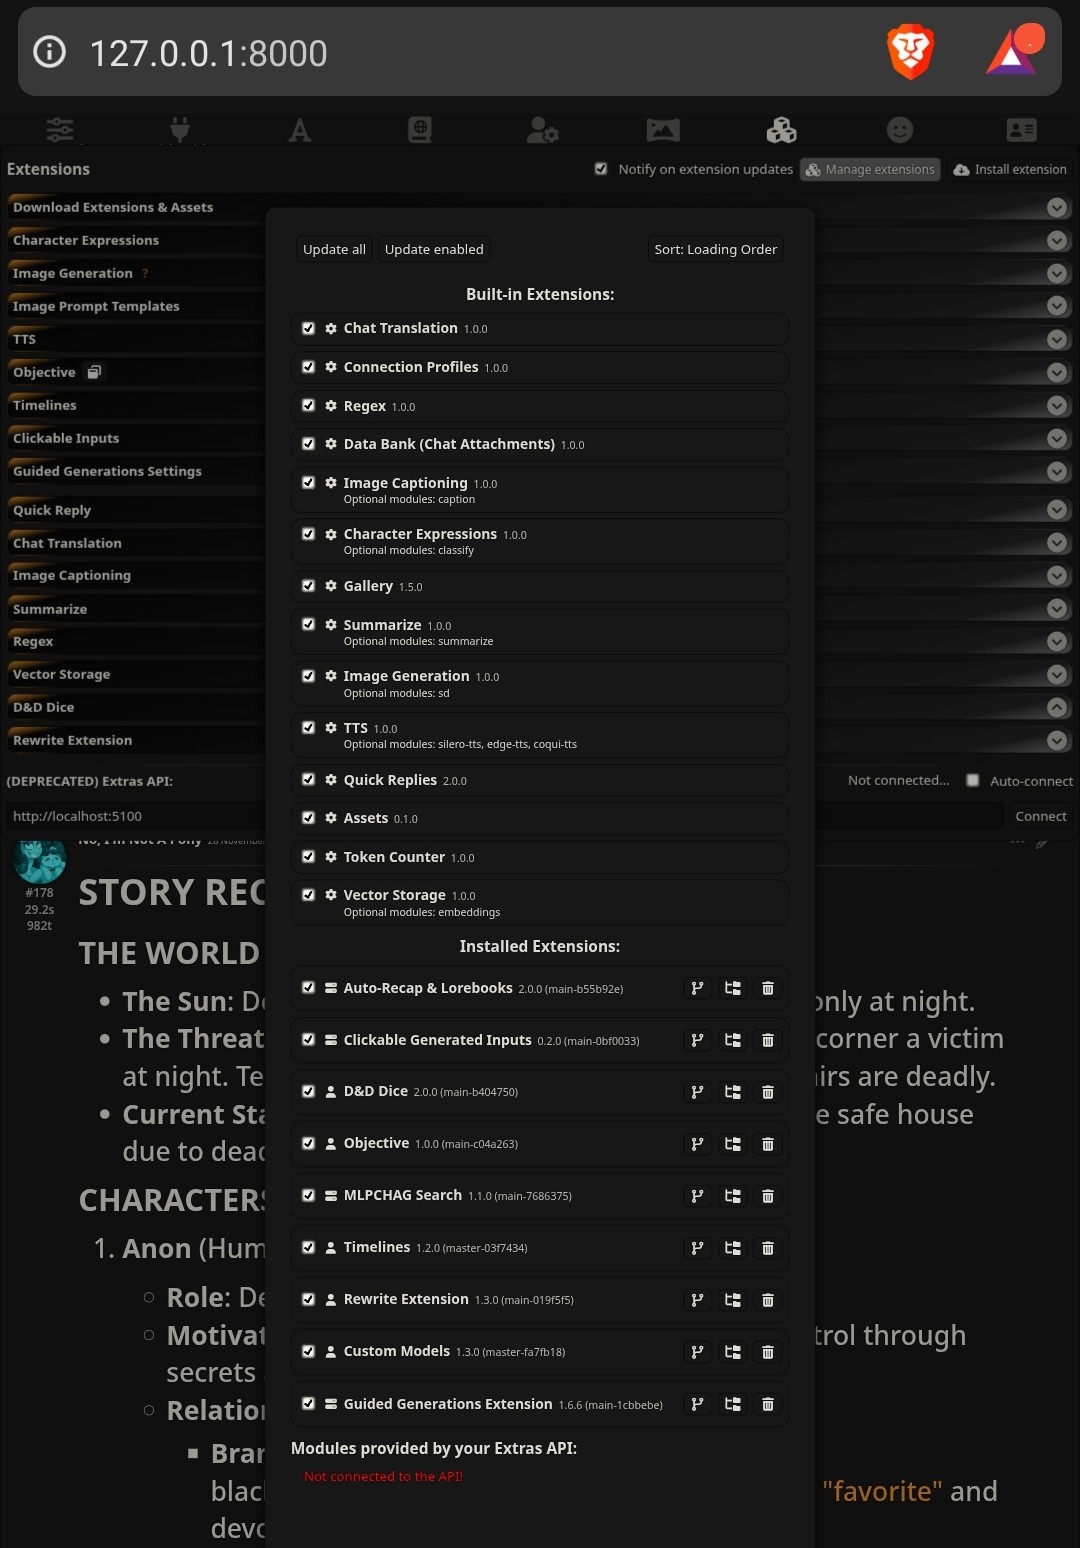Disable D&D Dice installed extension checkbox
This screenshot has height=1548, width=1080.
click(308, 1091)
